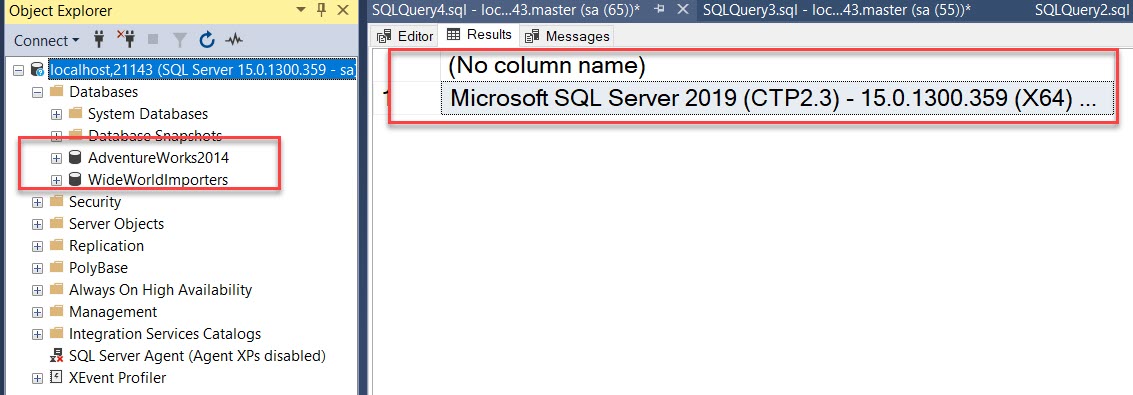Click the Filter funnel icon
Image resolution: width=1133 pixels, height=395 pixels.
point(180,40)
